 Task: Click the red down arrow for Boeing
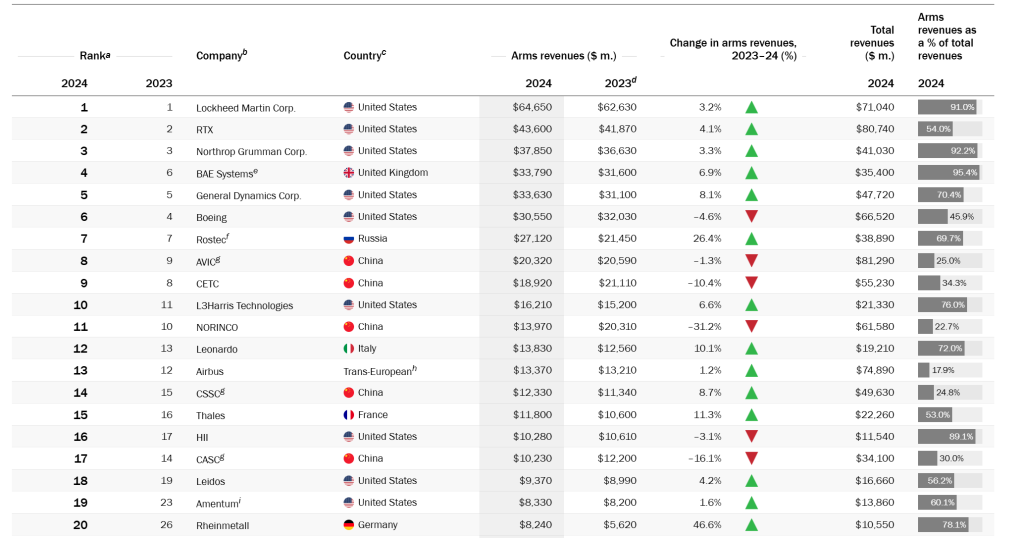click(751, 217)
